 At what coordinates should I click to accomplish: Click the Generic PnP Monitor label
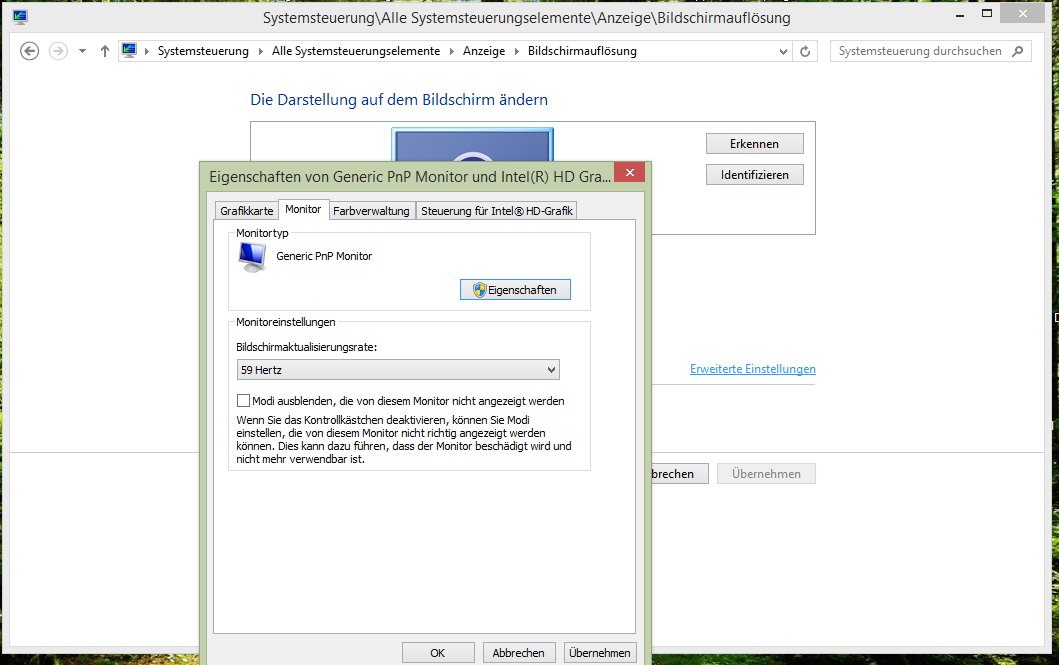pos(324,256)
